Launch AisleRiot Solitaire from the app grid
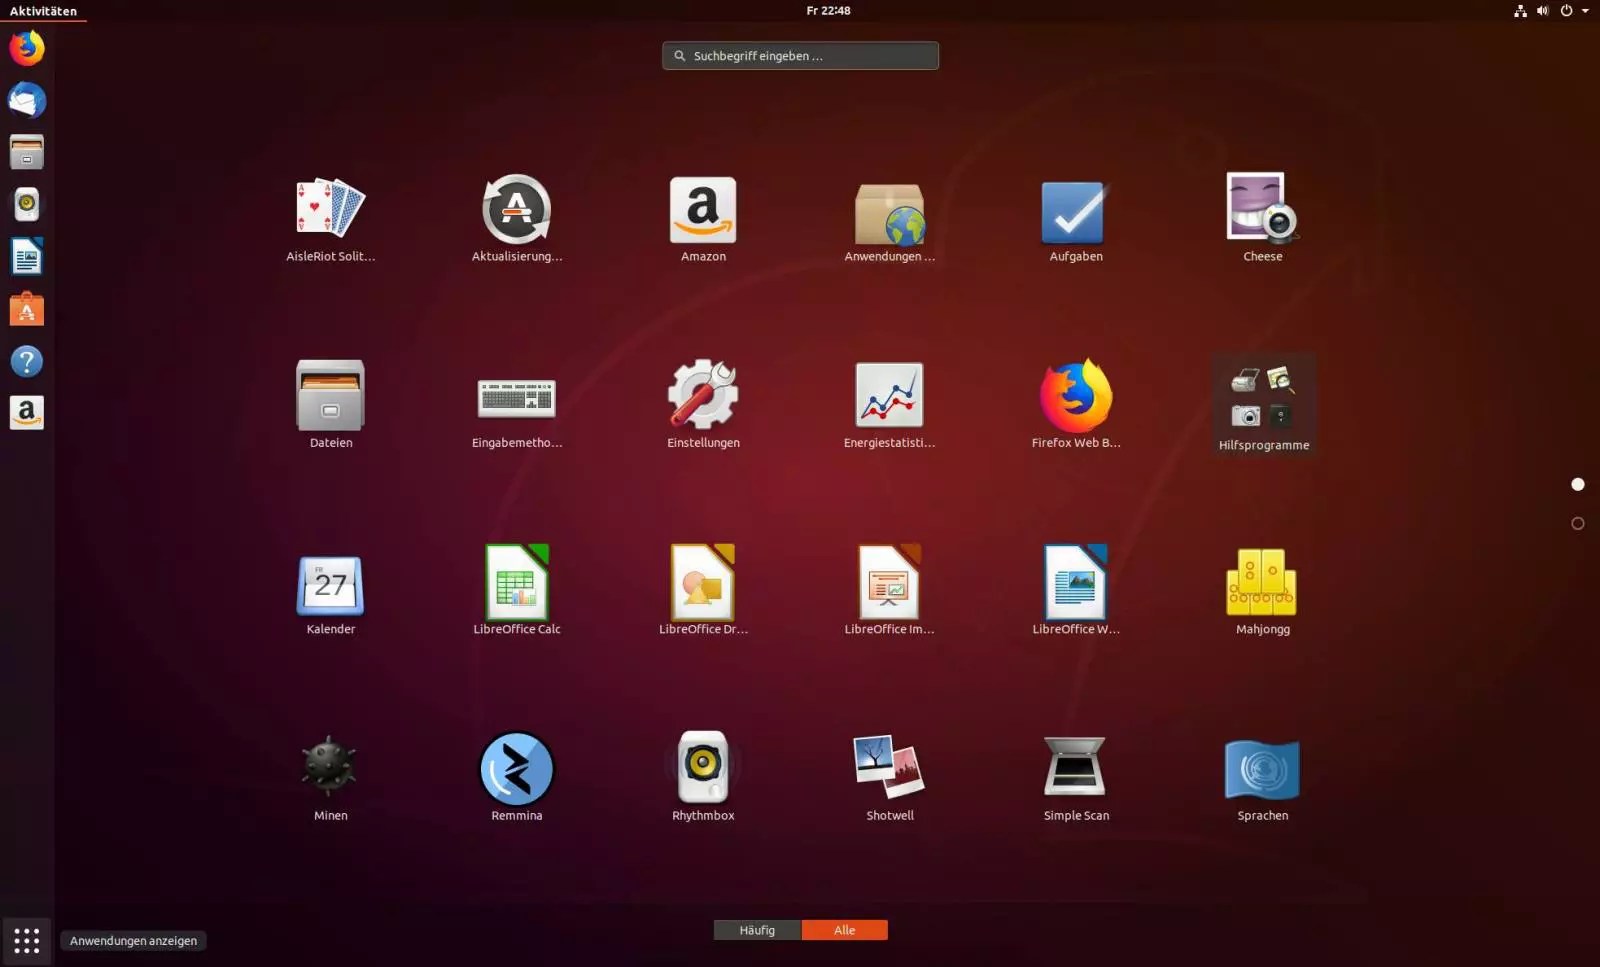Image resolution: width=1600 pixels, height=967 pixels. pos(331,219)
